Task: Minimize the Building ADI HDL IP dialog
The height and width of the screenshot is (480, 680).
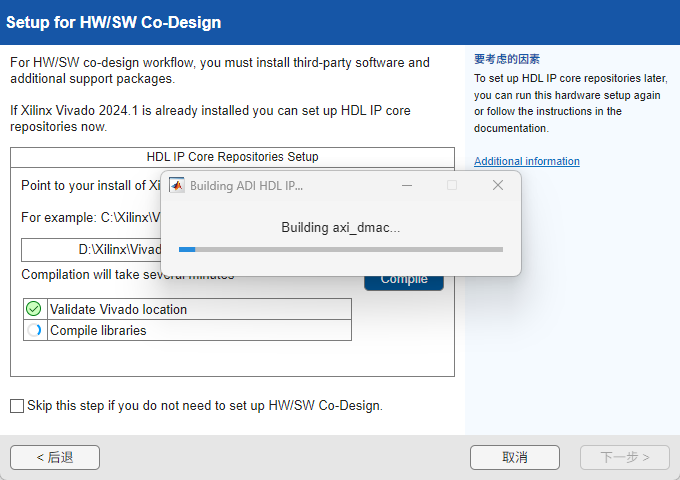Action: tap(407, 186)
